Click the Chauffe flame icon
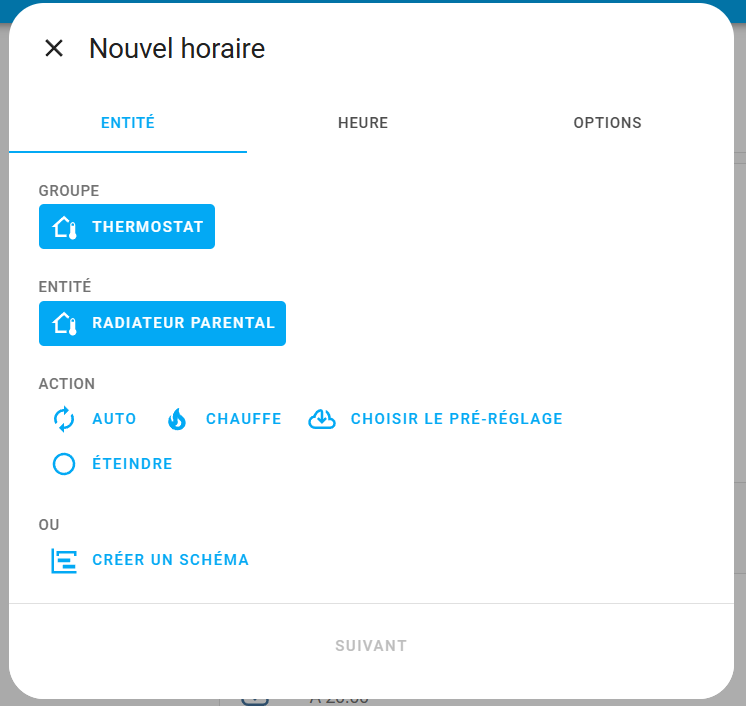Screen dimensions: 746x706 click(x=177, y=419)
